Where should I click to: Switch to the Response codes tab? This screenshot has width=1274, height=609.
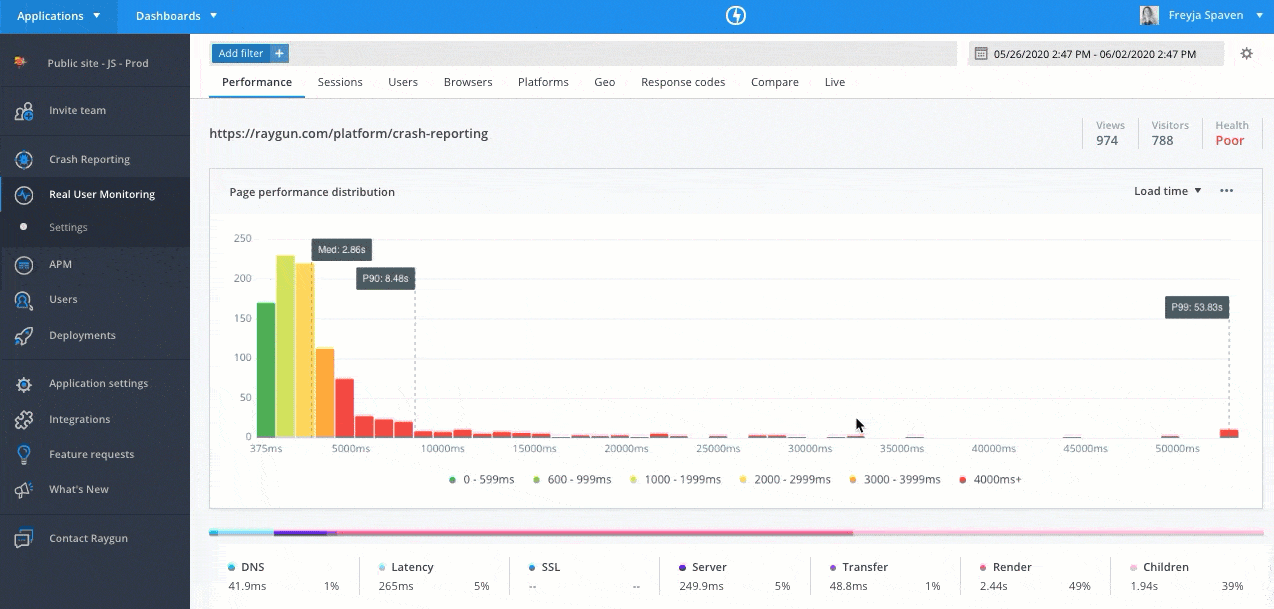pos(683,82)
